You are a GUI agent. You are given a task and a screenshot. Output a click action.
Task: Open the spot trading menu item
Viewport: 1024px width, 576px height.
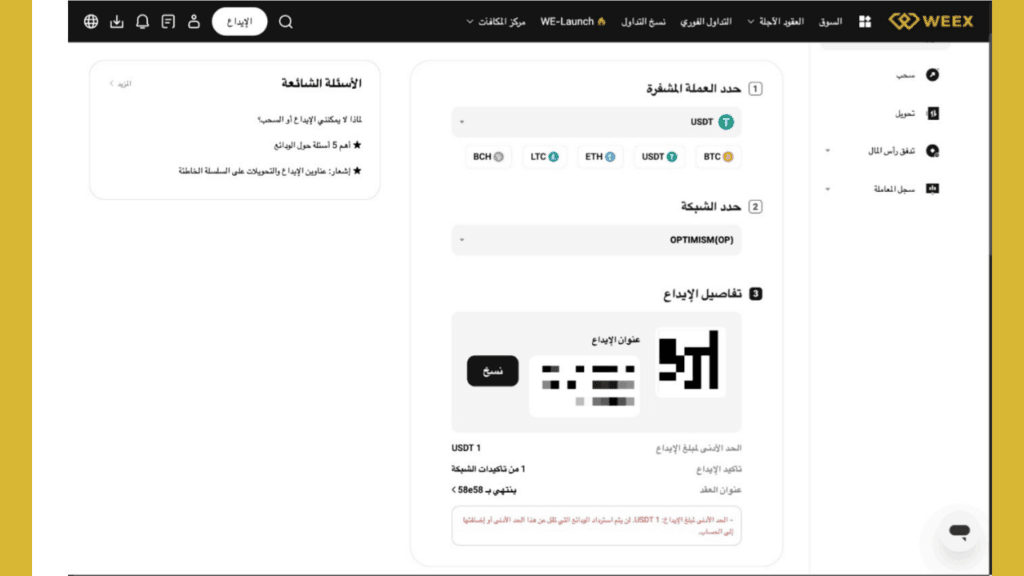click(x=705, y=22)
